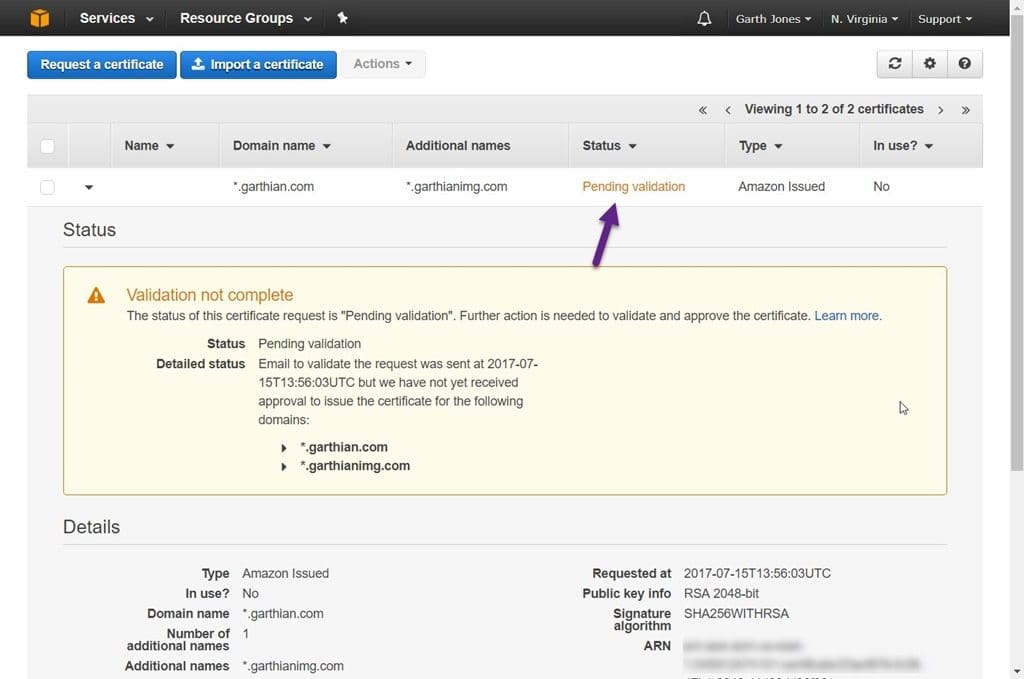The width and height of the screenshot is (1024, 679).
Task: Click the Validation not complete heading
Action: (210, 295)
